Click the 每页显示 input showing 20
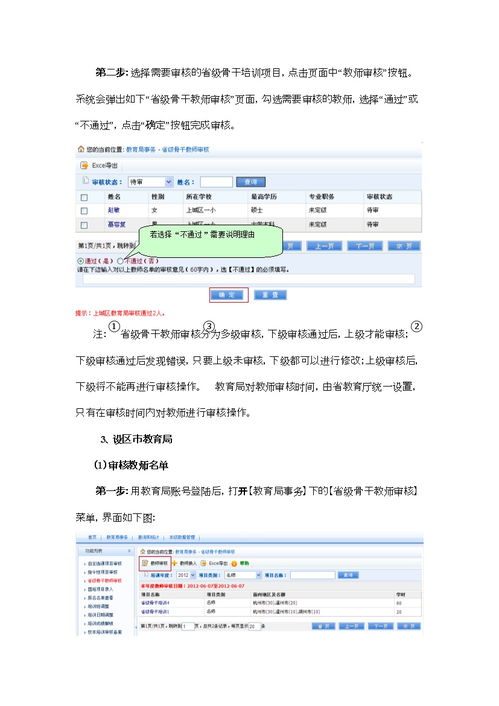 tap(254, 626)
